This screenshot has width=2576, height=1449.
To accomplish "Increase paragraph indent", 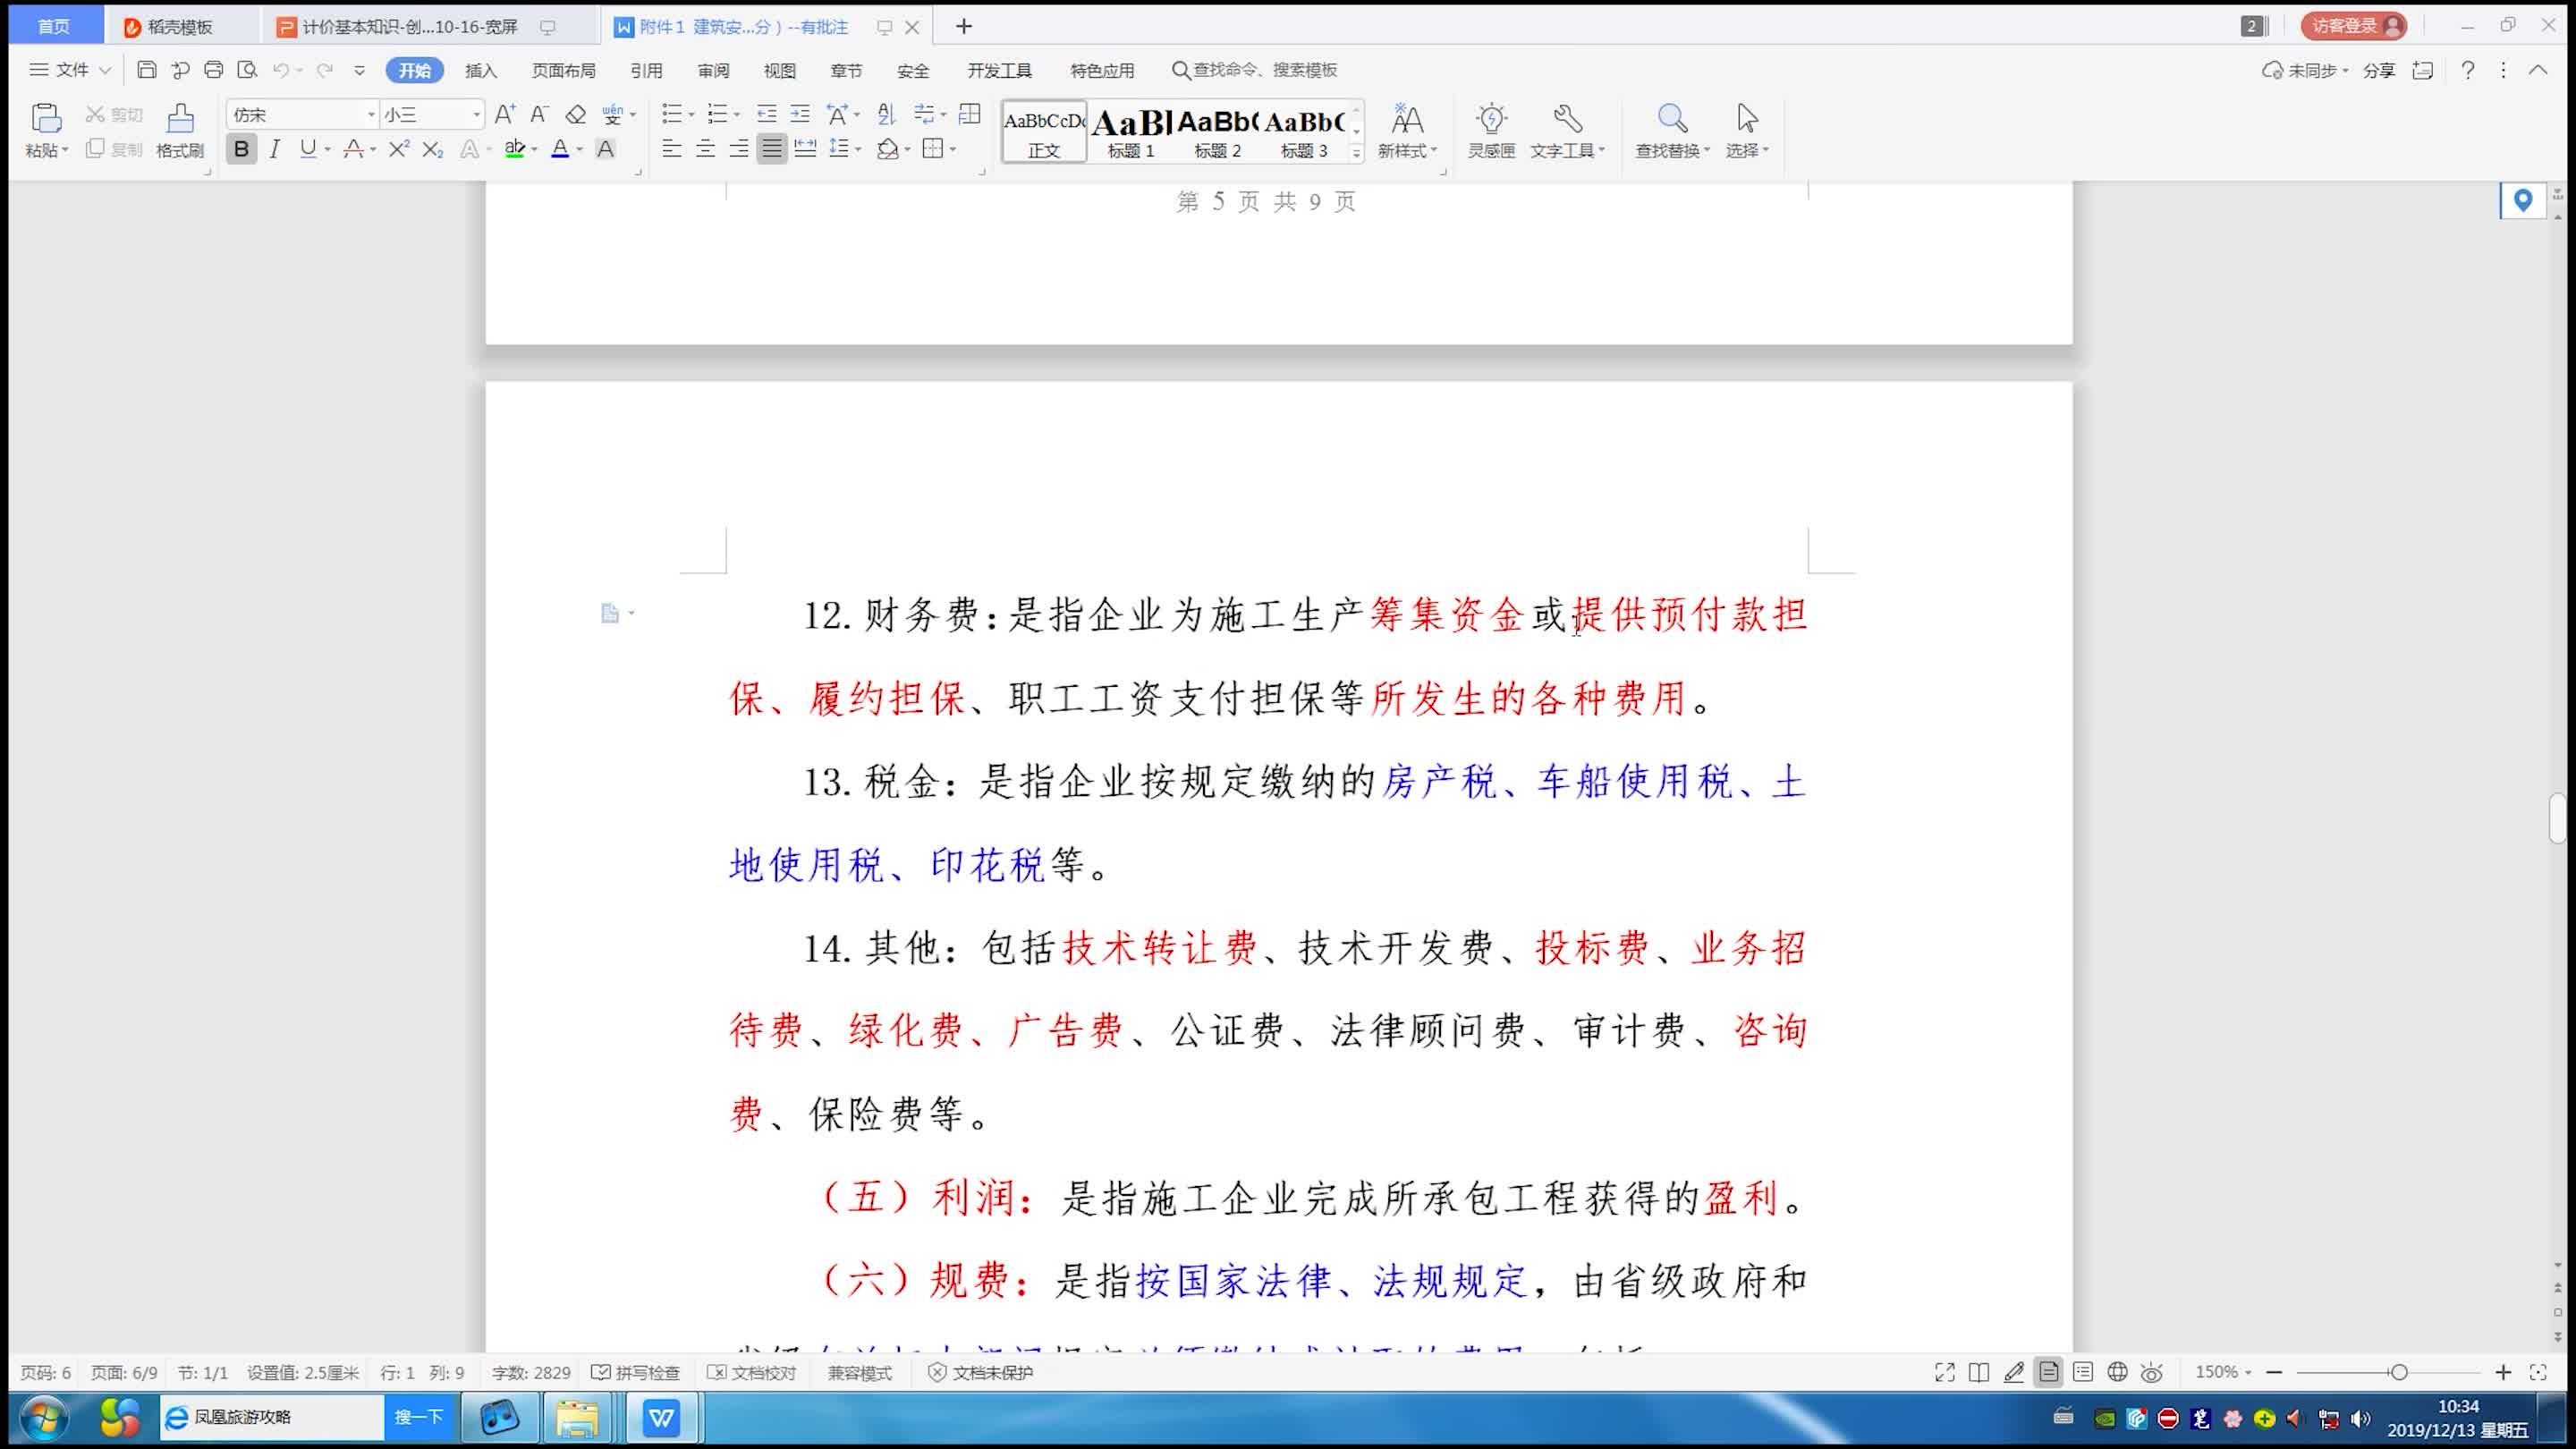I will [800, 114].
